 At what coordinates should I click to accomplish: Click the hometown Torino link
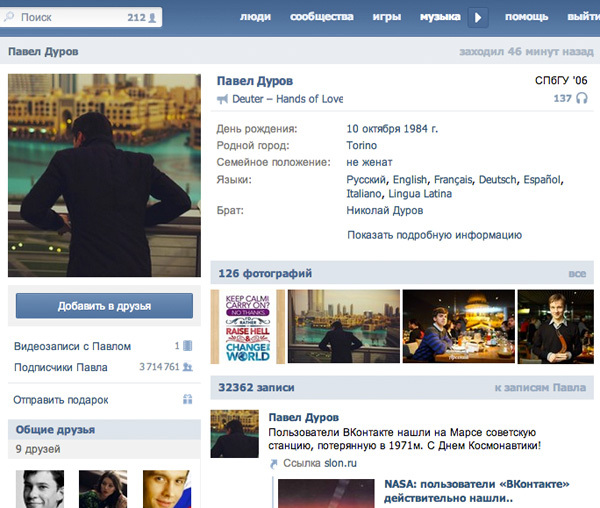[362, 145]
